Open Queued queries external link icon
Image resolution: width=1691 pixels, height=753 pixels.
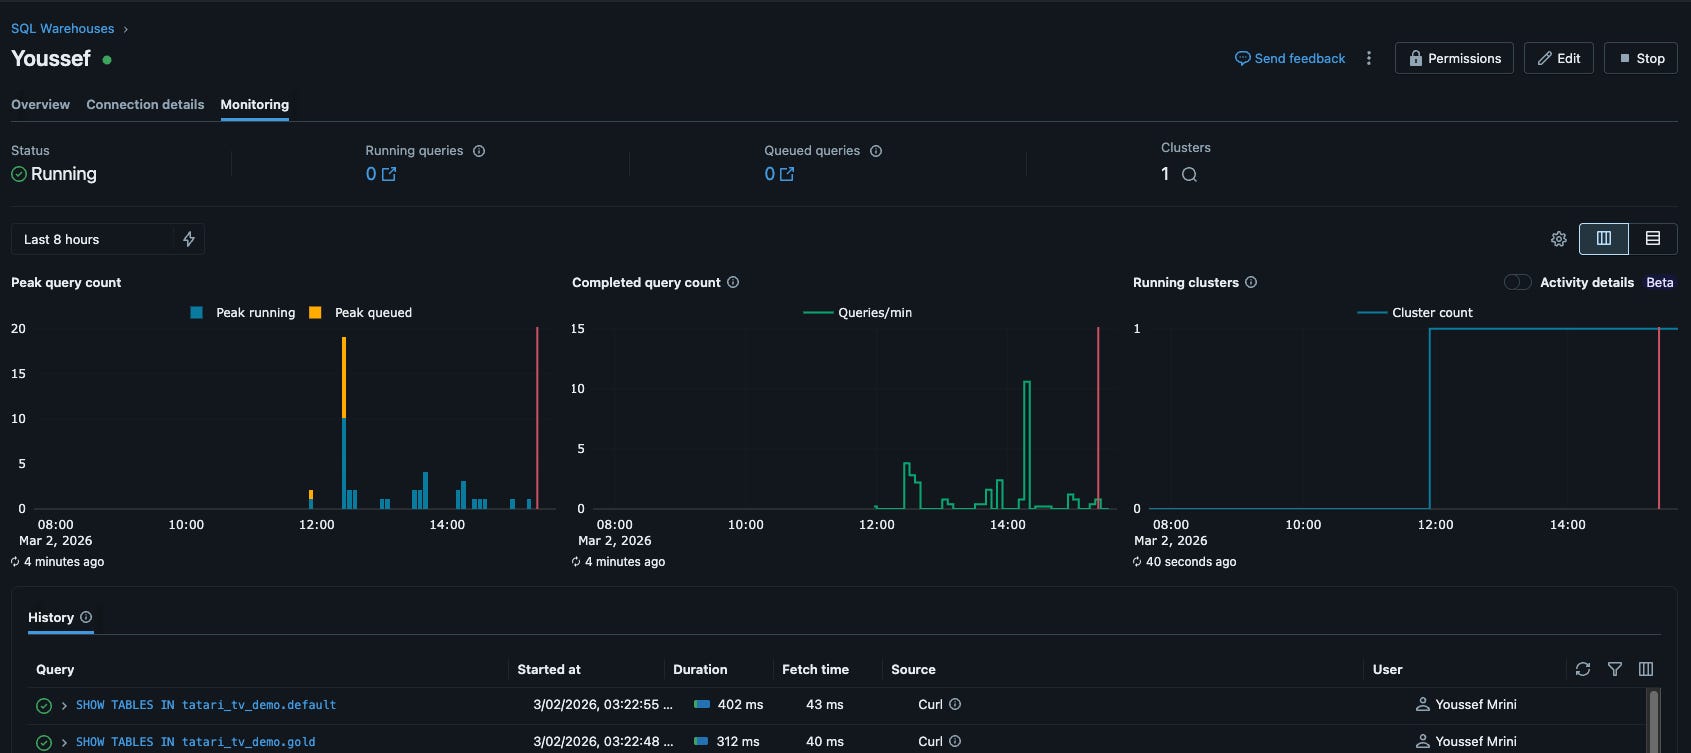pyautogui.click(x=787, y=174)
